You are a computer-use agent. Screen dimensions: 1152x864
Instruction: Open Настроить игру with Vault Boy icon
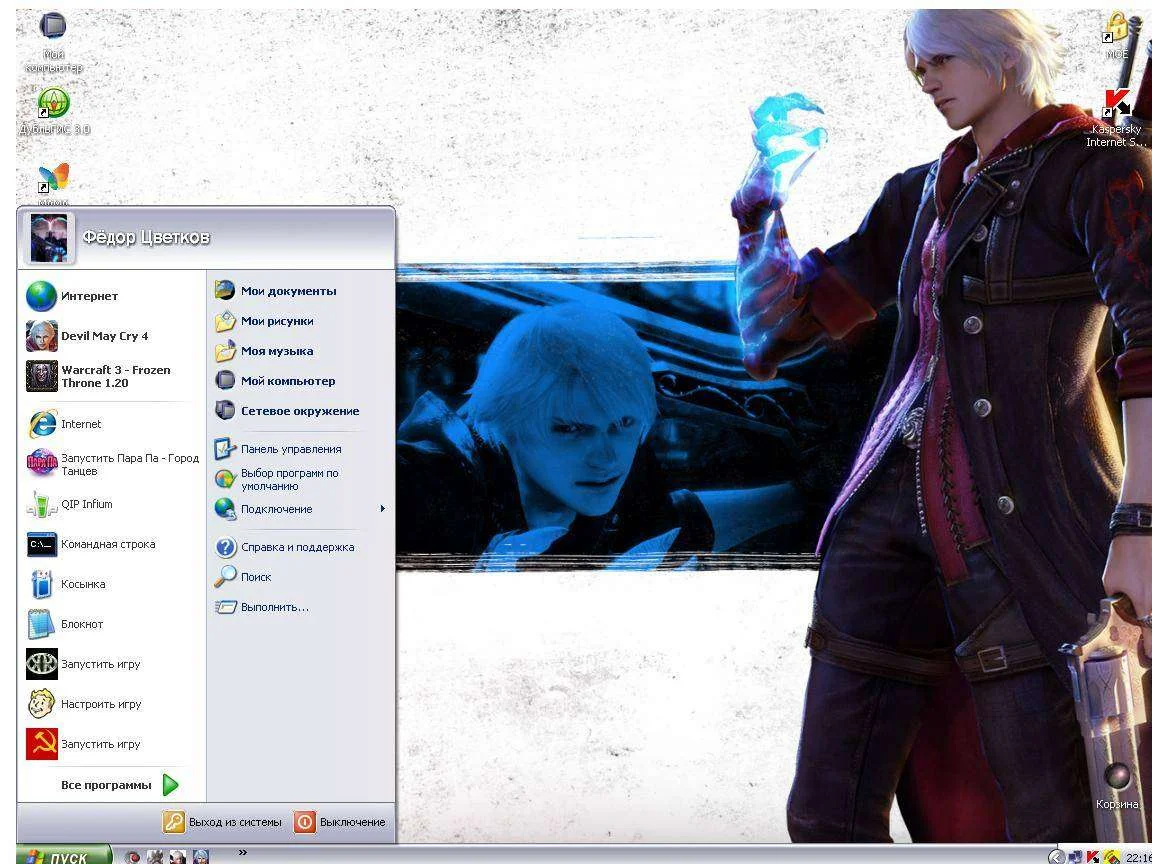(112, 704)
